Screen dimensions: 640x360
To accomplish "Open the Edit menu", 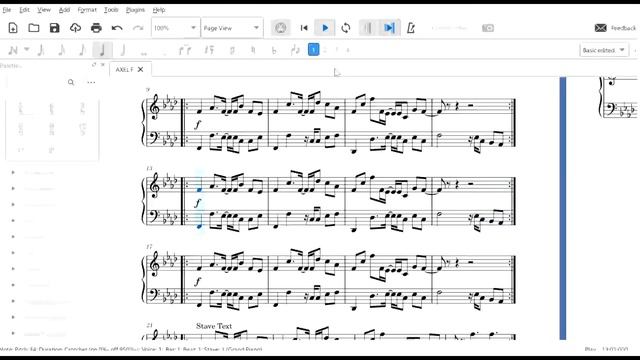I will 24,9.
